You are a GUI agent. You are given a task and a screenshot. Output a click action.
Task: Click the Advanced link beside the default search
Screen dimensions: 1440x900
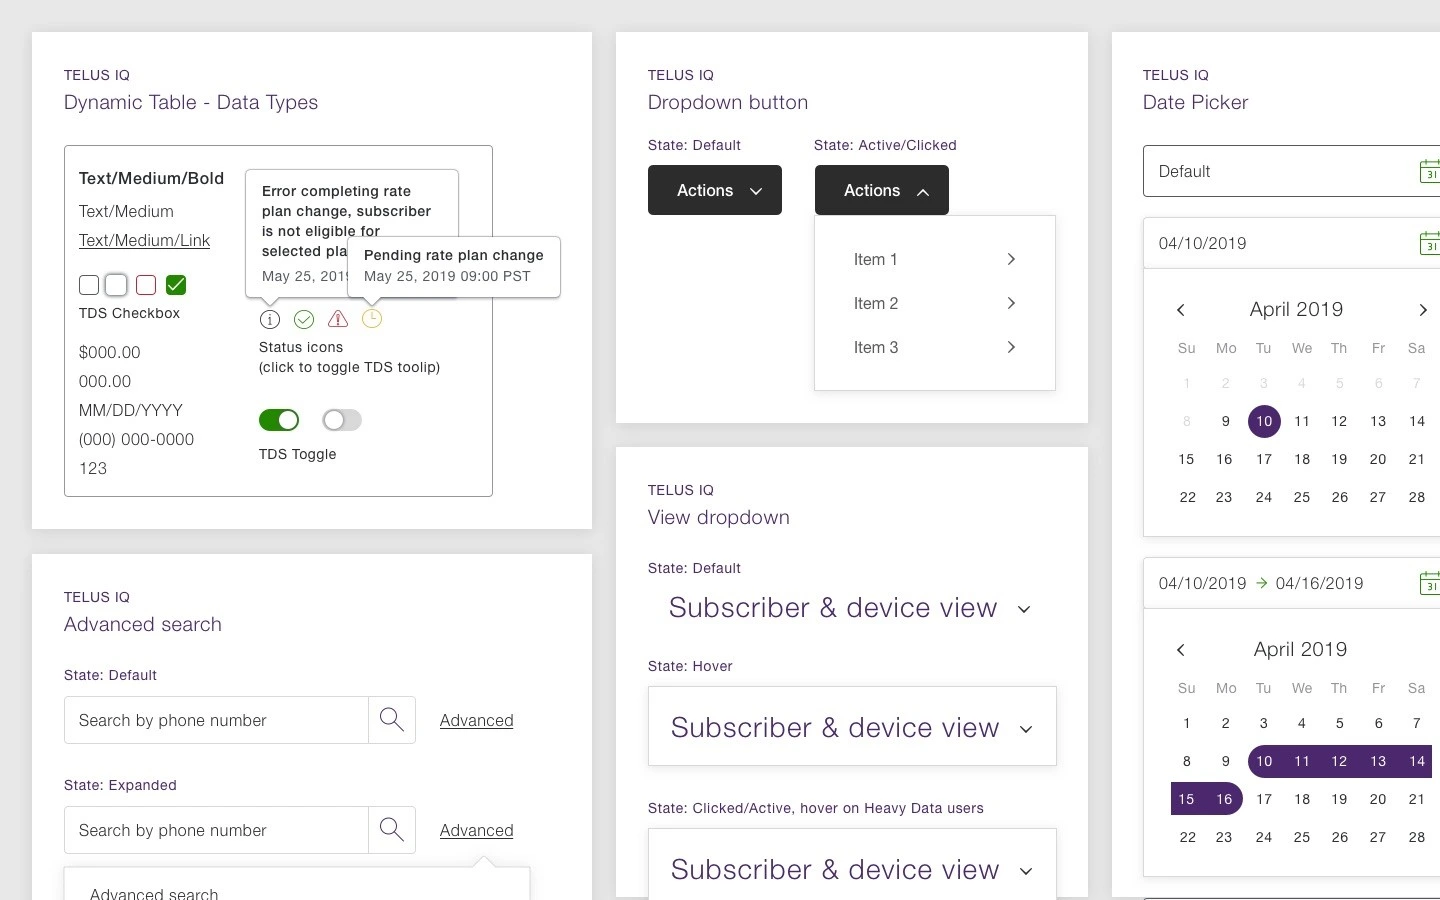(x=476, y=720)
